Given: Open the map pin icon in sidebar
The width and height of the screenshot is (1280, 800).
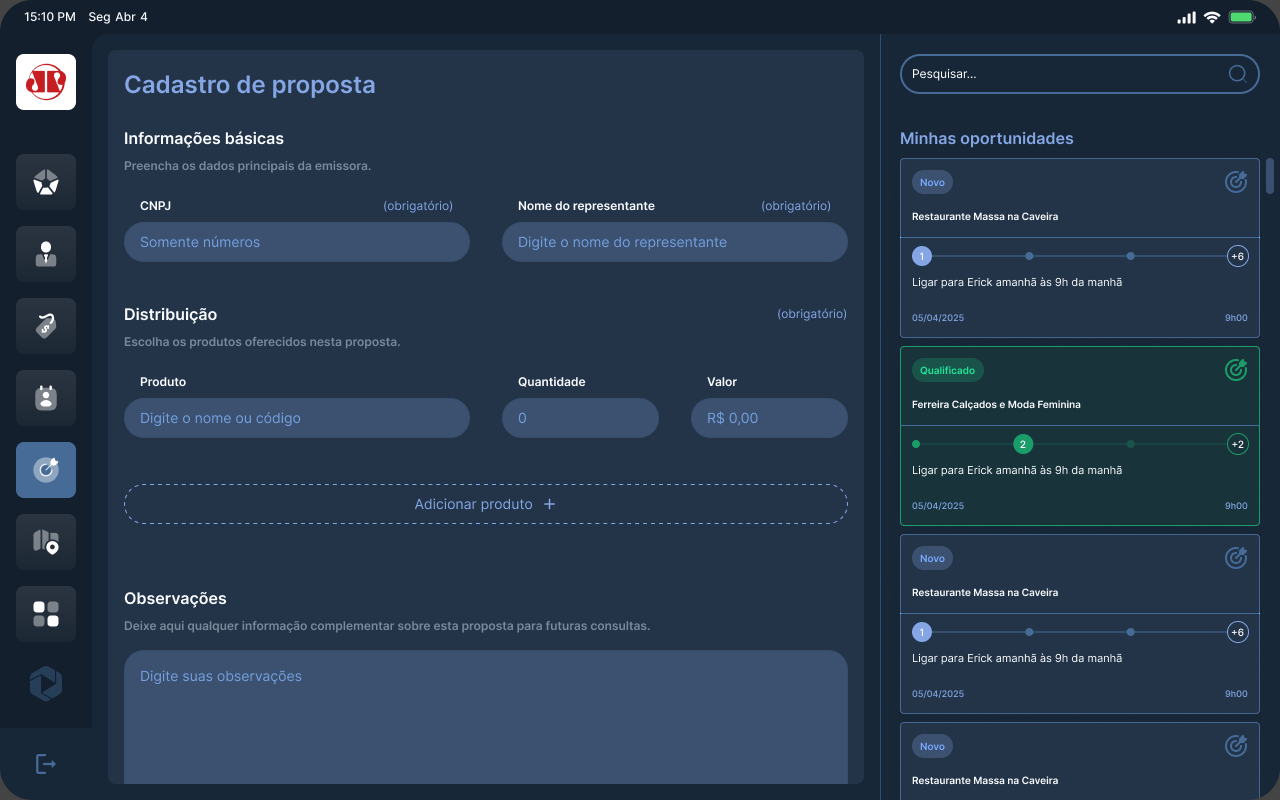Looking at the screenshot, I should (x=46, y=542).
